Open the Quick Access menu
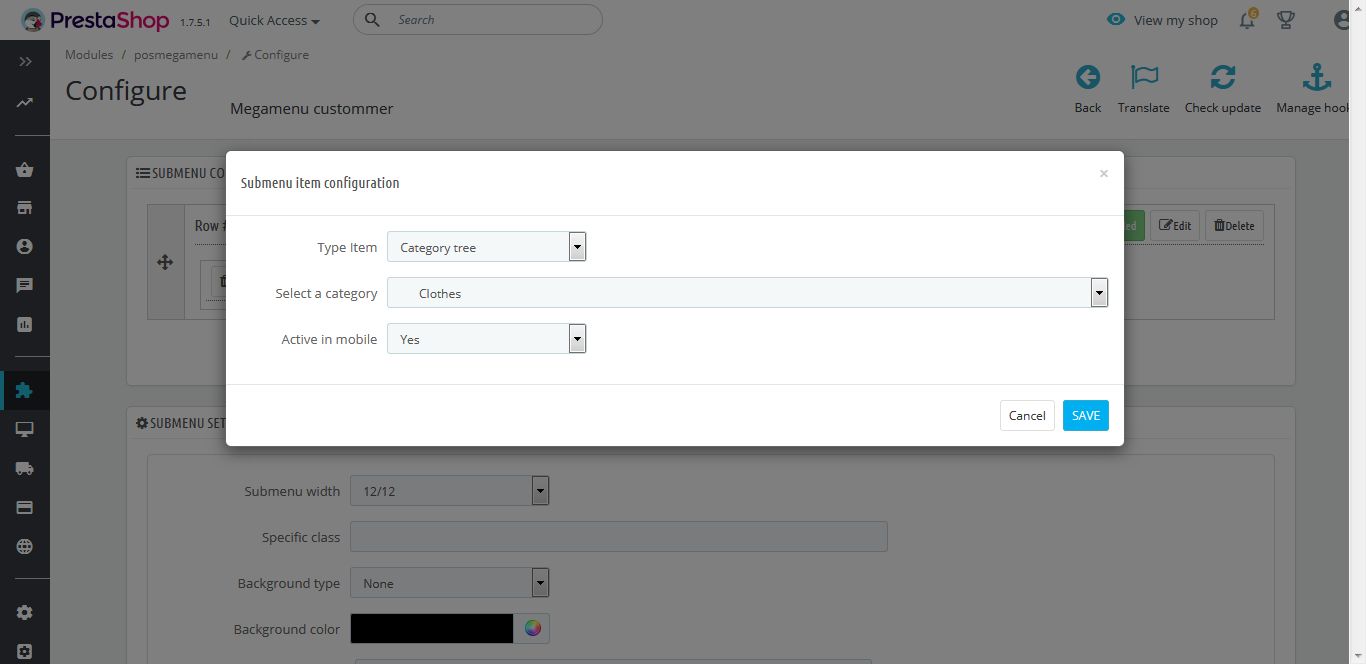1366x664 pixels. [274, 20]
